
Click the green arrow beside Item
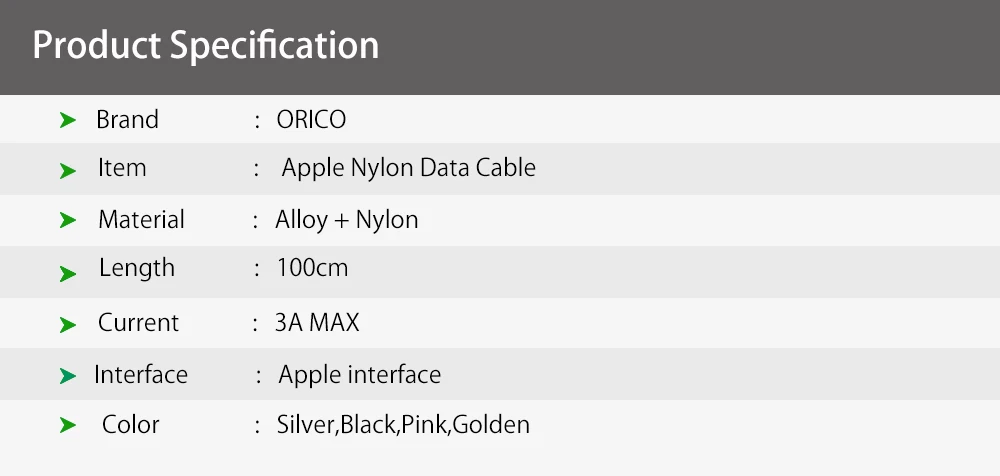tap(68, 171)
